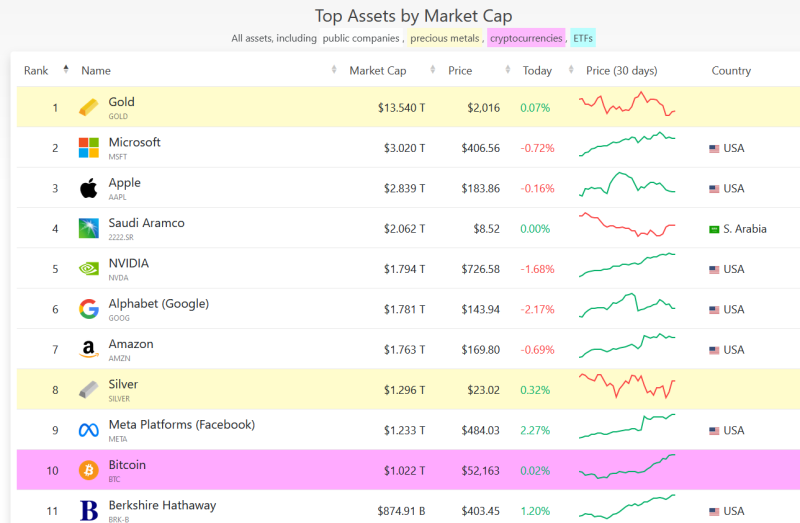Click Saudi Aramco's 30-day price chart
Viewport: 800px width, 523px height.
point(627,225)
